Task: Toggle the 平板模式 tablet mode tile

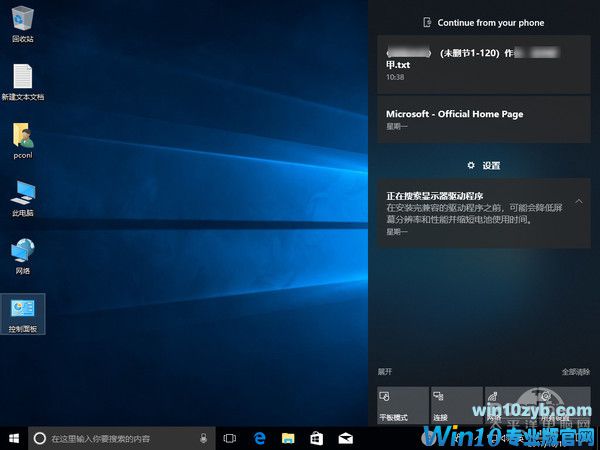Action: pos(403,406)
